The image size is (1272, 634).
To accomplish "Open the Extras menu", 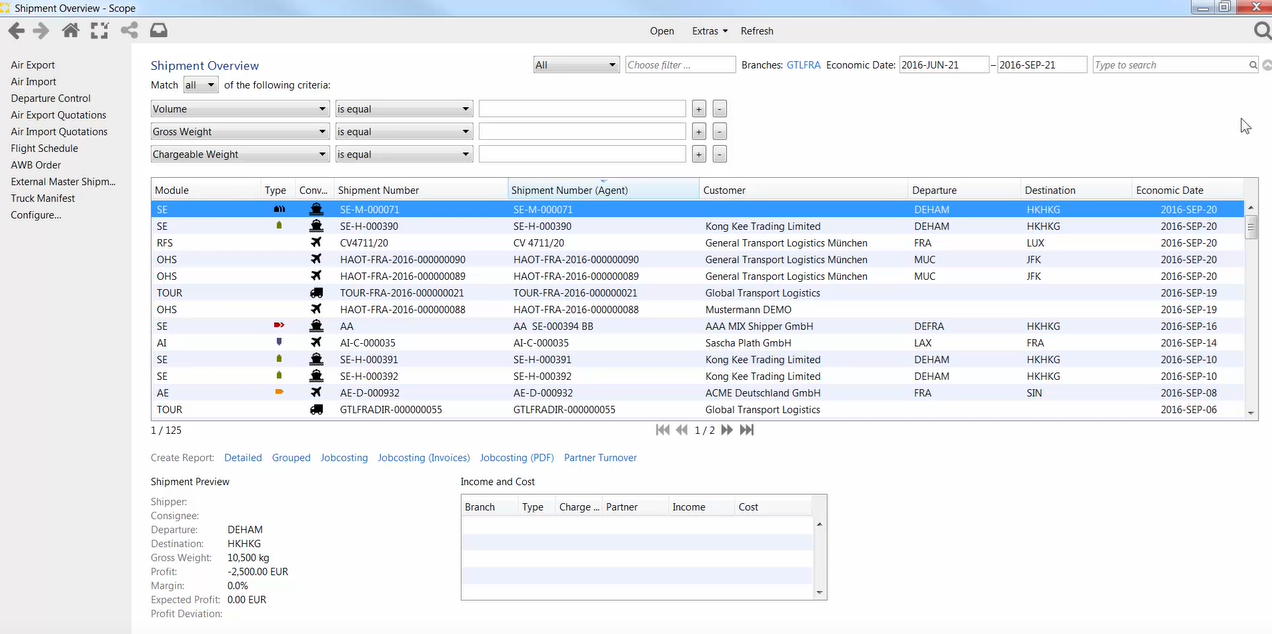I will pyautogui.click(x=709, y=31).
